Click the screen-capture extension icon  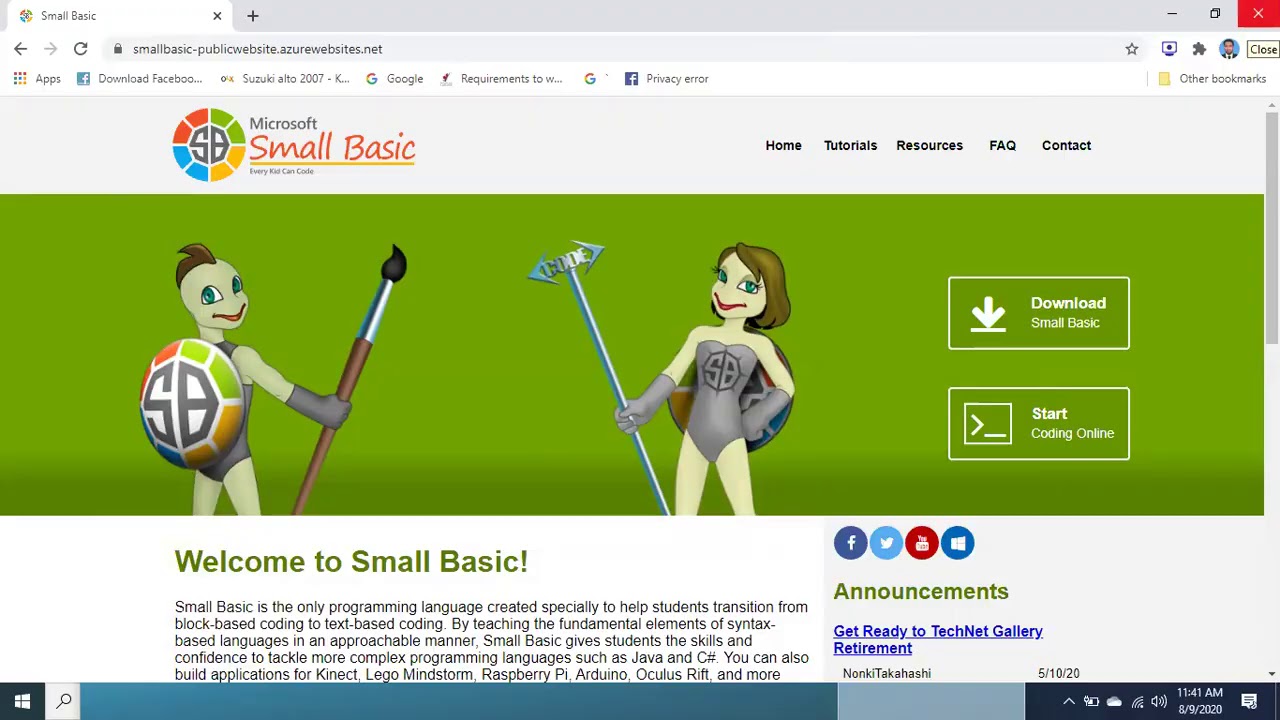point(1169,49)
